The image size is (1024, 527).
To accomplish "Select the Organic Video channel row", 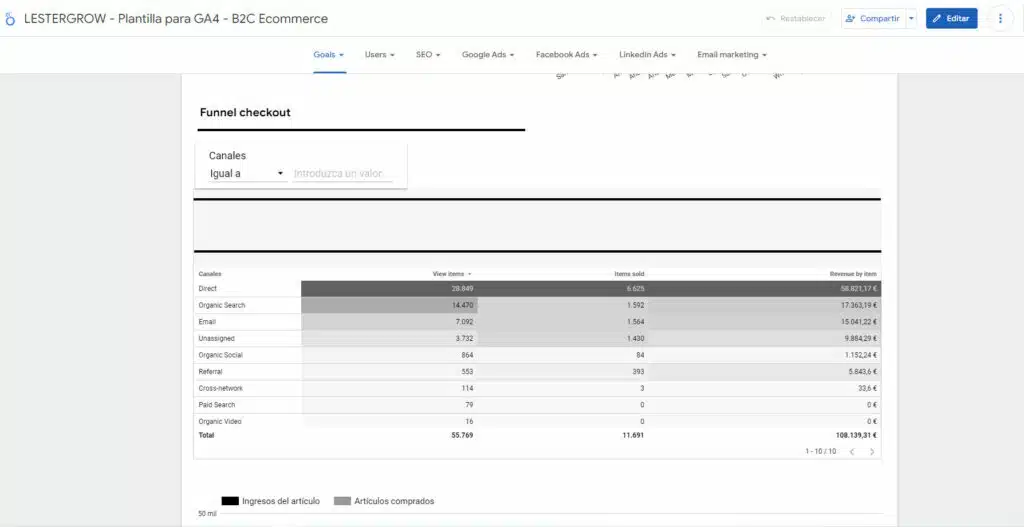I will coord(537,421).
